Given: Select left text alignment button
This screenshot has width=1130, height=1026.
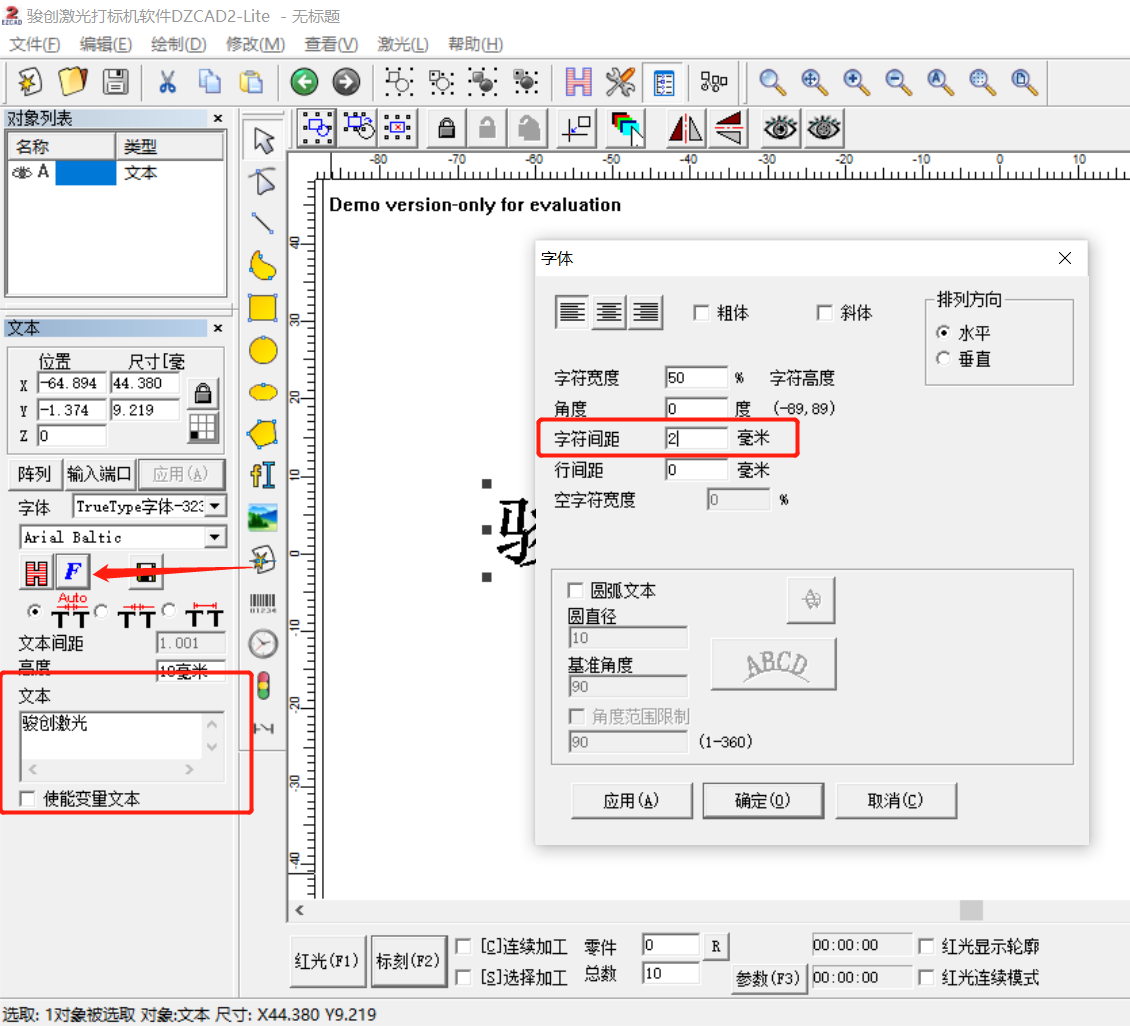Looking at the screenshot, I should tap(571, 312).
